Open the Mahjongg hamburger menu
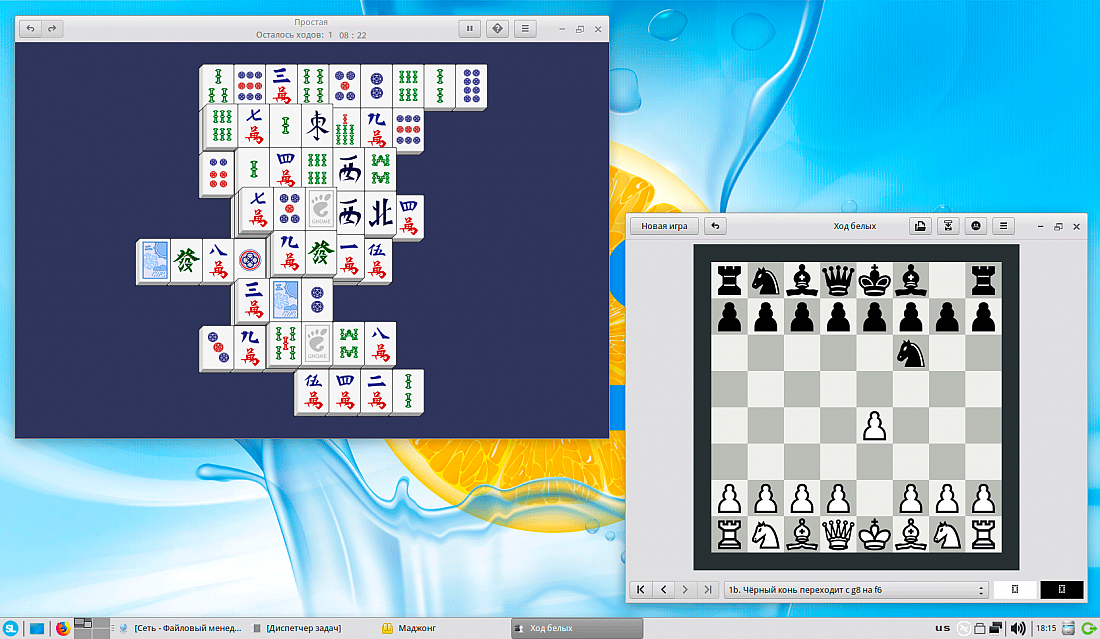 pyautogui.click(x=525, y=28)
